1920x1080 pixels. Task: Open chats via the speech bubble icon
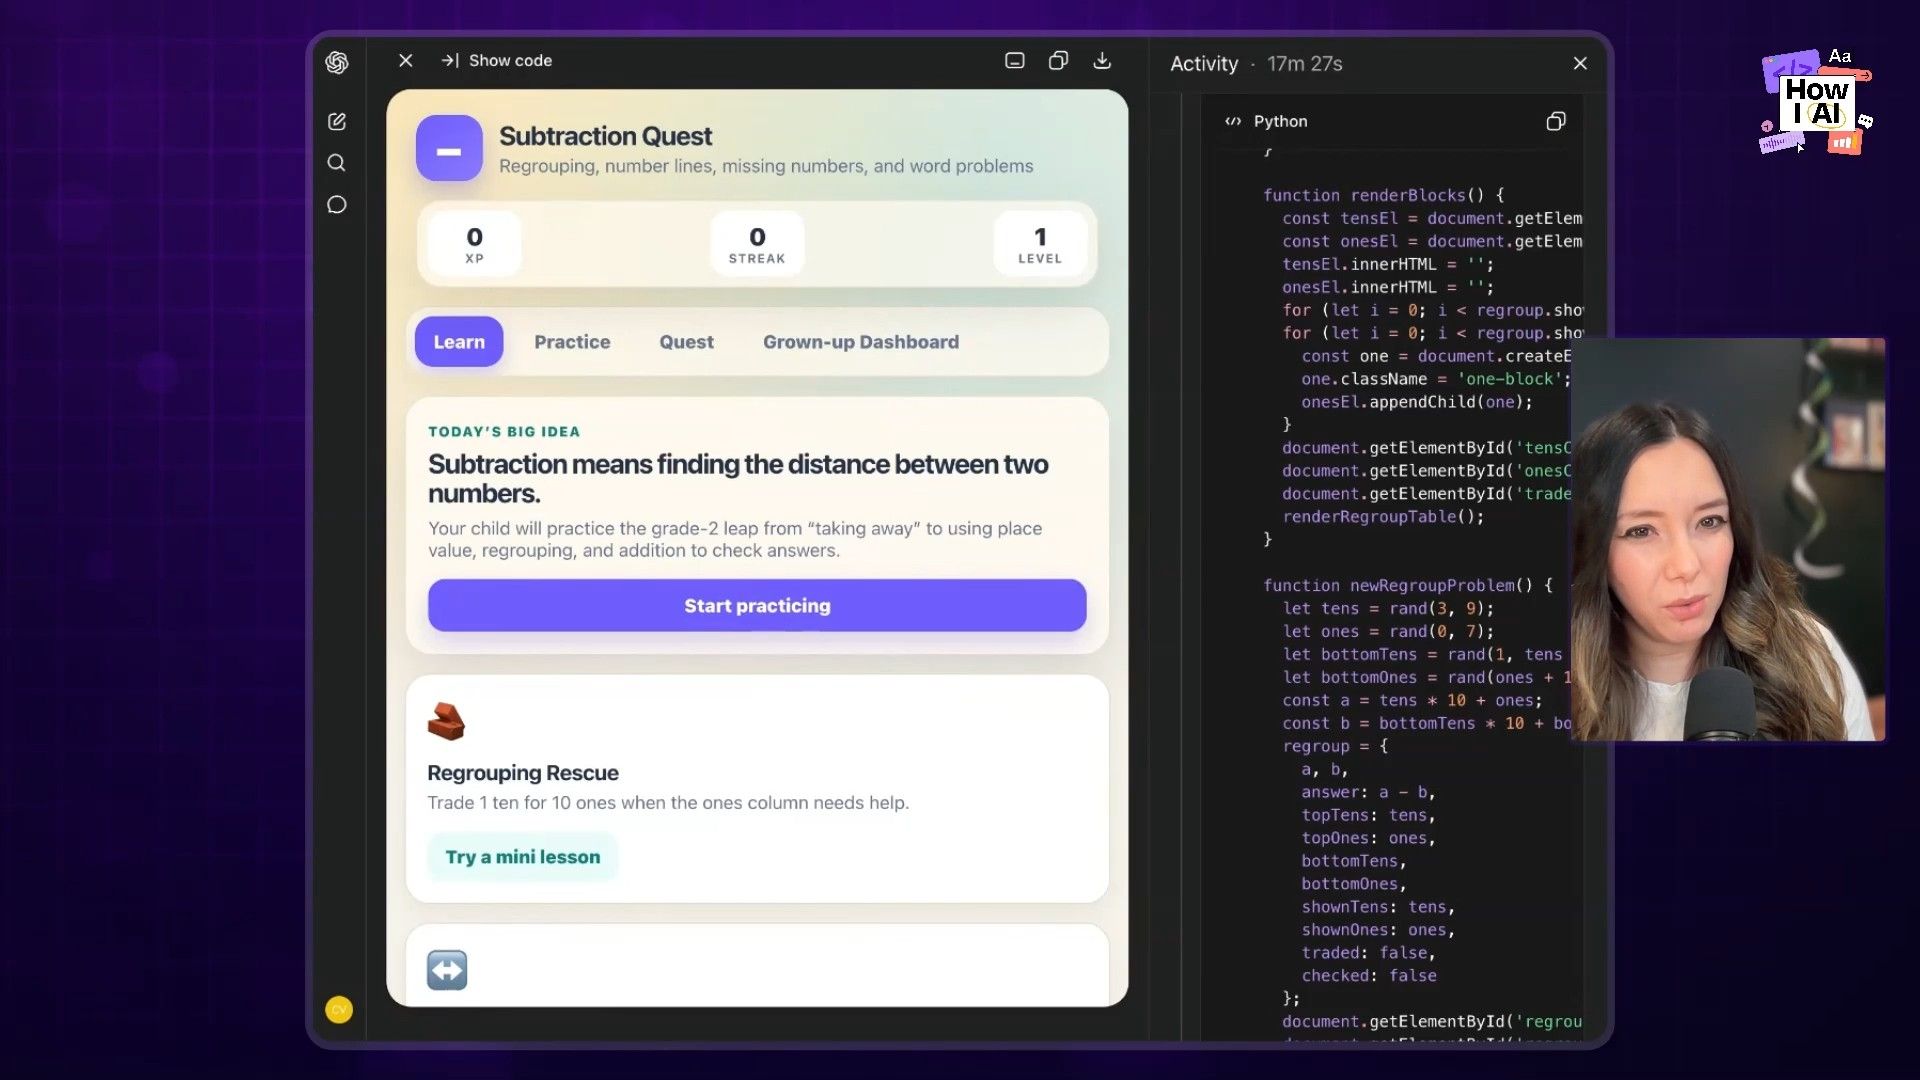(x=337, y=205)
